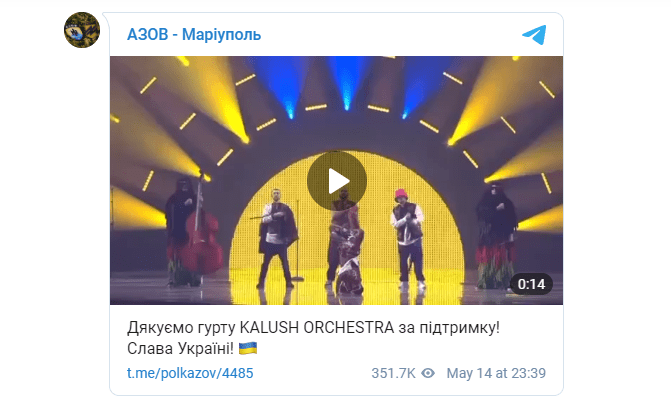
Task: Click the center blue spotlight in the video
Action: 347,83
